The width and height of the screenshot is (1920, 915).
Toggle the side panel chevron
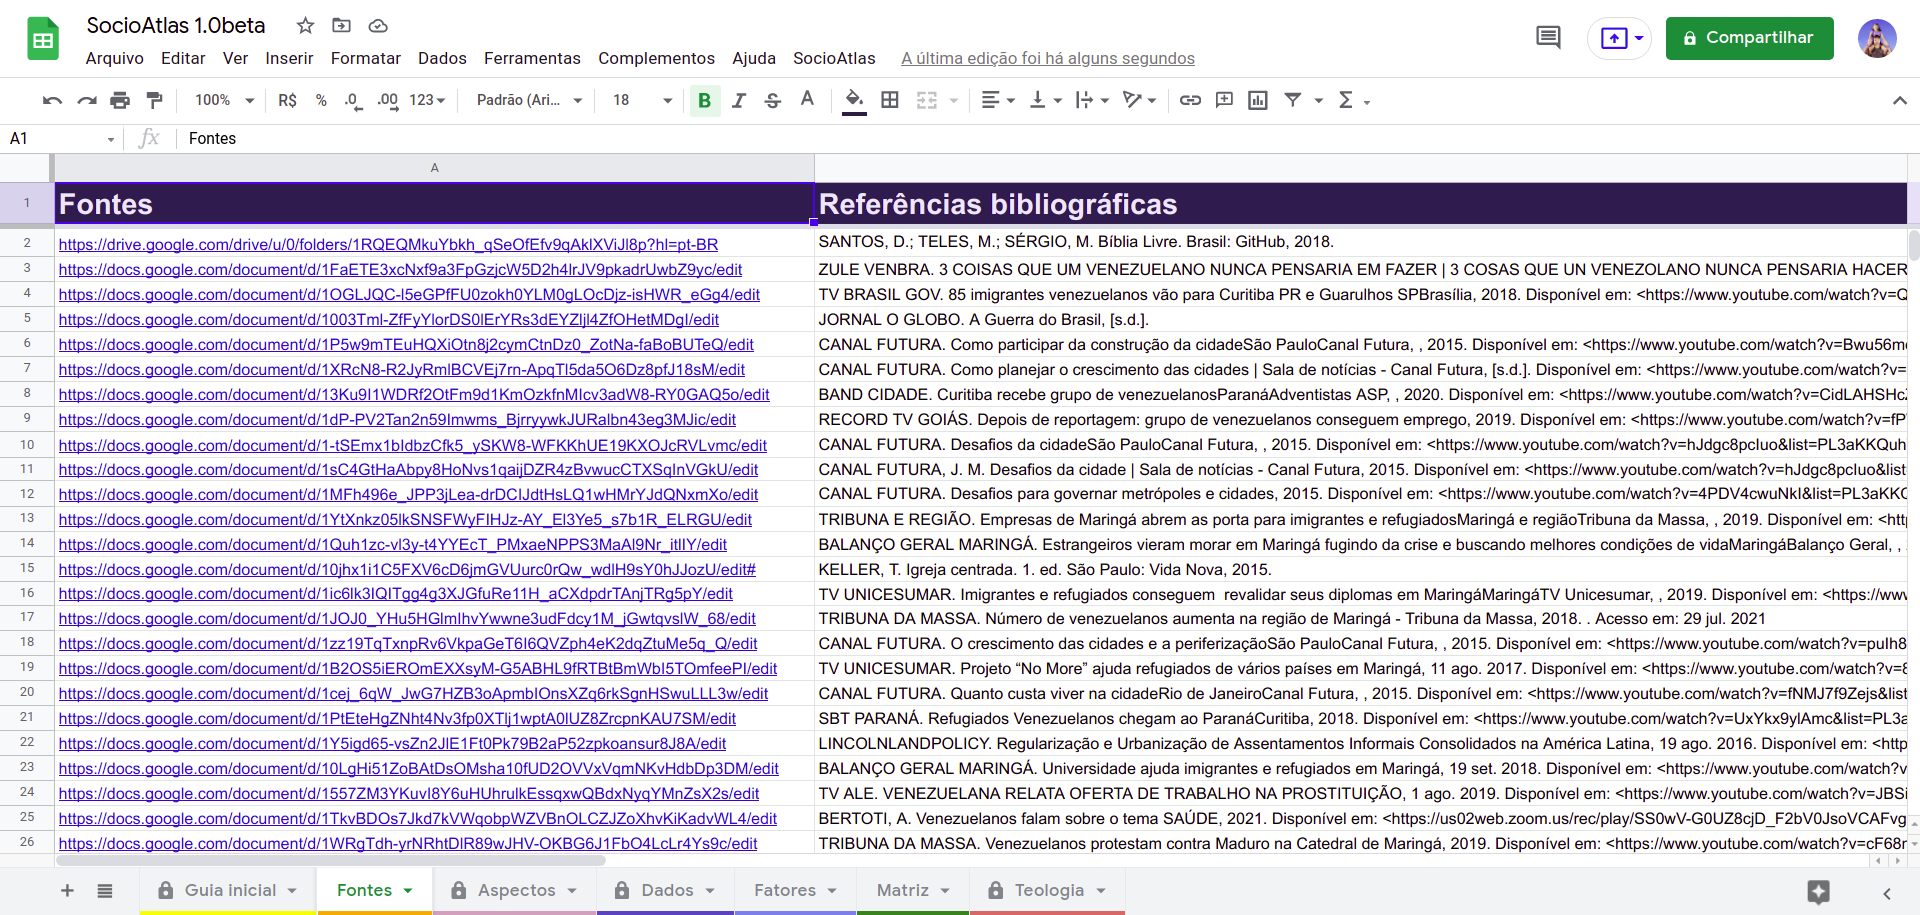(1887, 893)
